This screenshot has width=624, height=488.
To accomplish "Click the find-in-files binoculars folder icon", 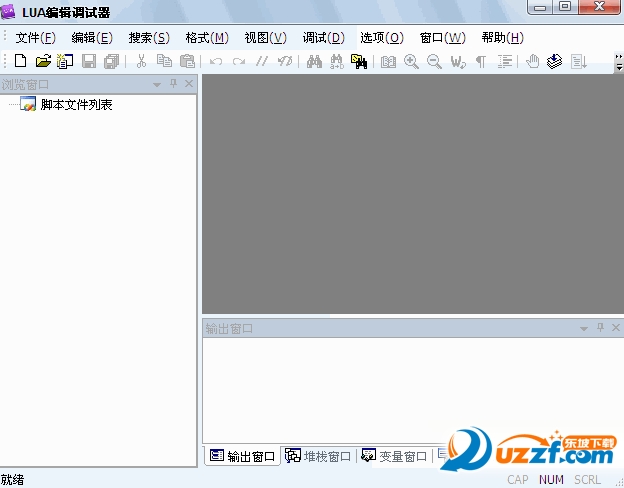I will [x=359, y=61].
